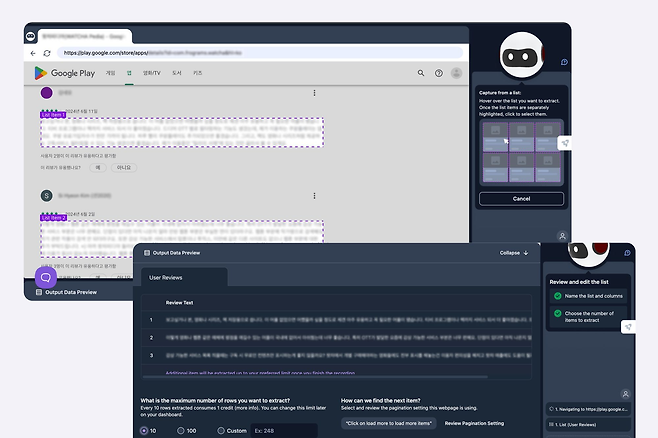Open three-dot menu on second review
Screen dimensions: 658x438
(x=314, y=196)
